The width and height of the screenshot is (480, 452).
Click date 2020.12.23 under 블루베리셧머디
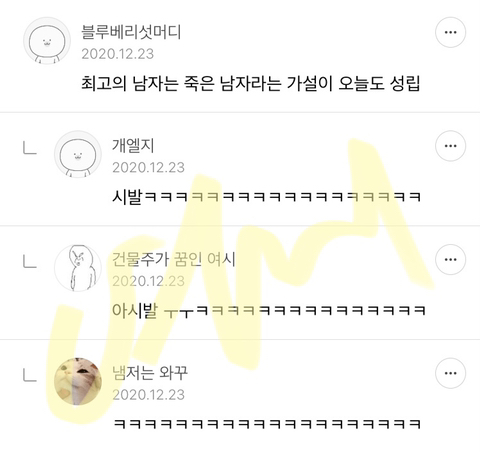coord(118,54)
